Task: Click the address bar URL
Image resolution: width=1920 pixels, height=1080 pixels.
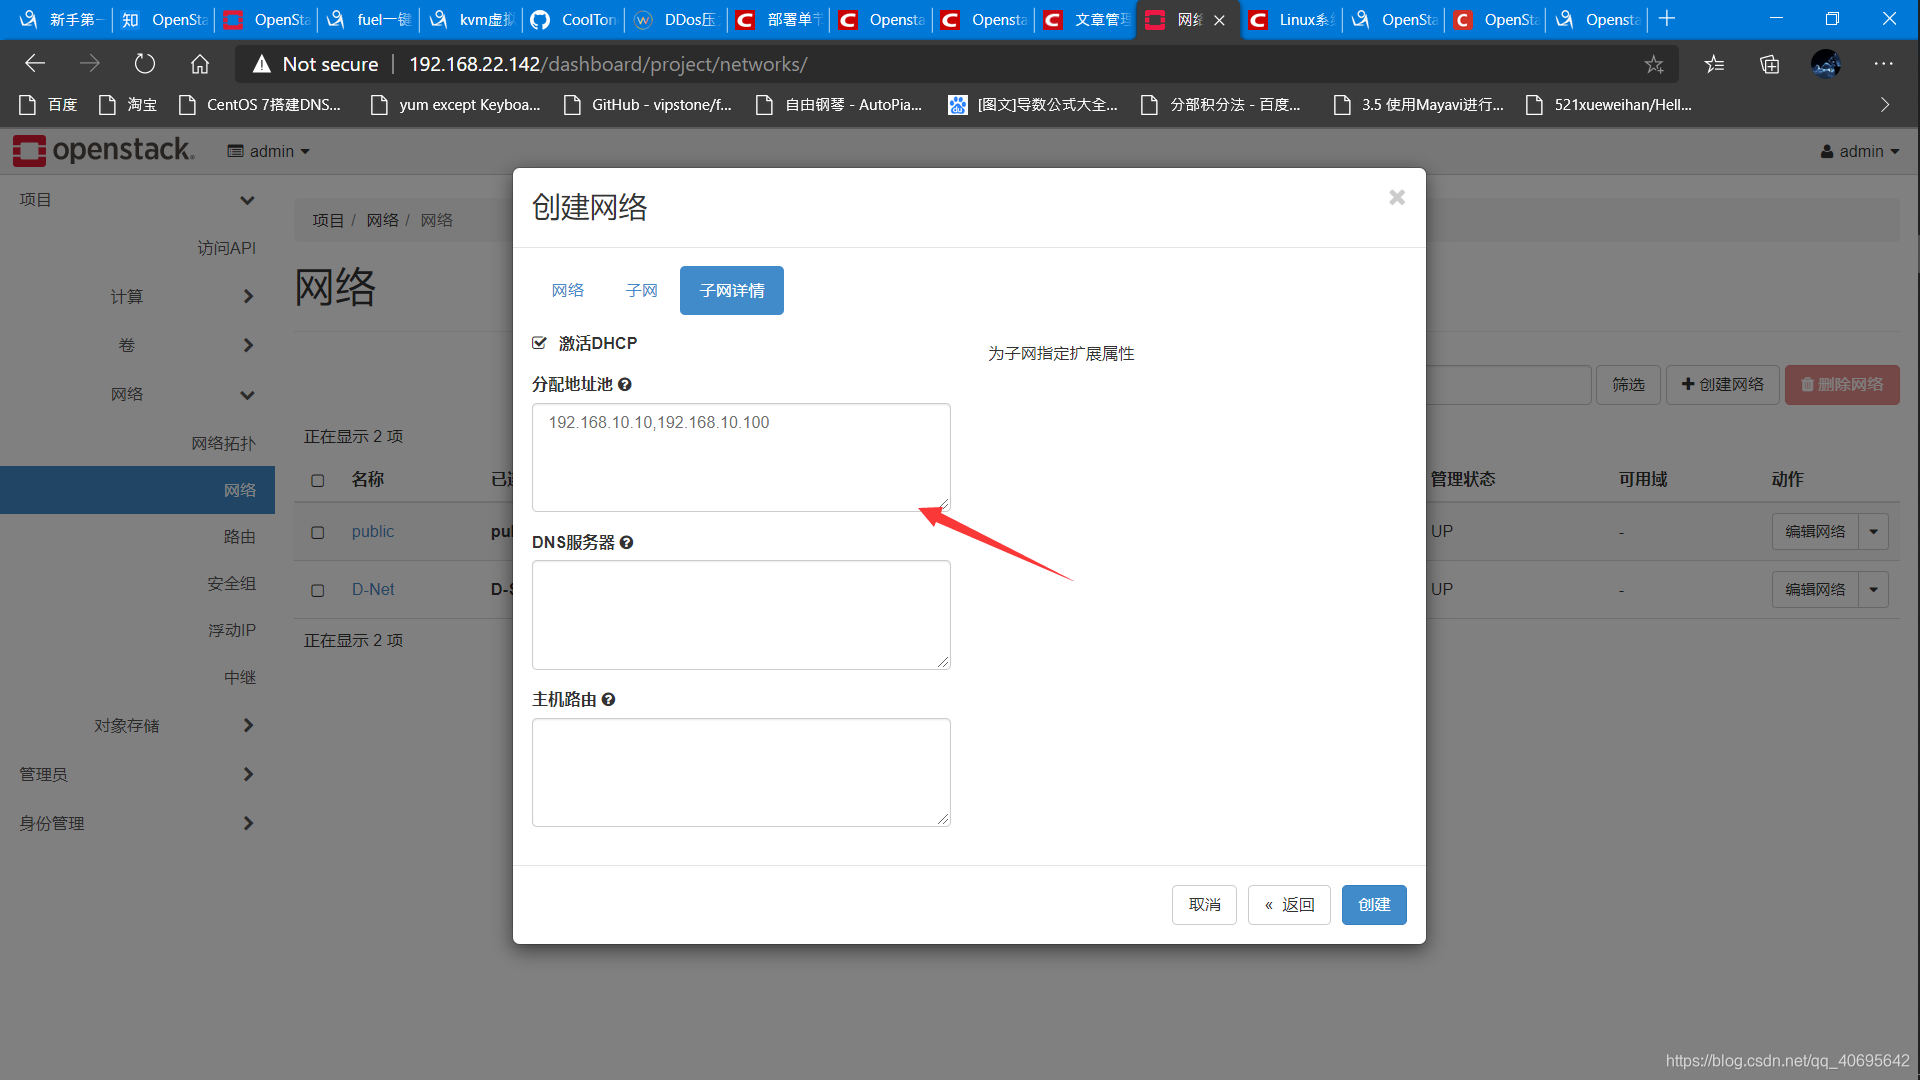Action: (x=608, y=64)
